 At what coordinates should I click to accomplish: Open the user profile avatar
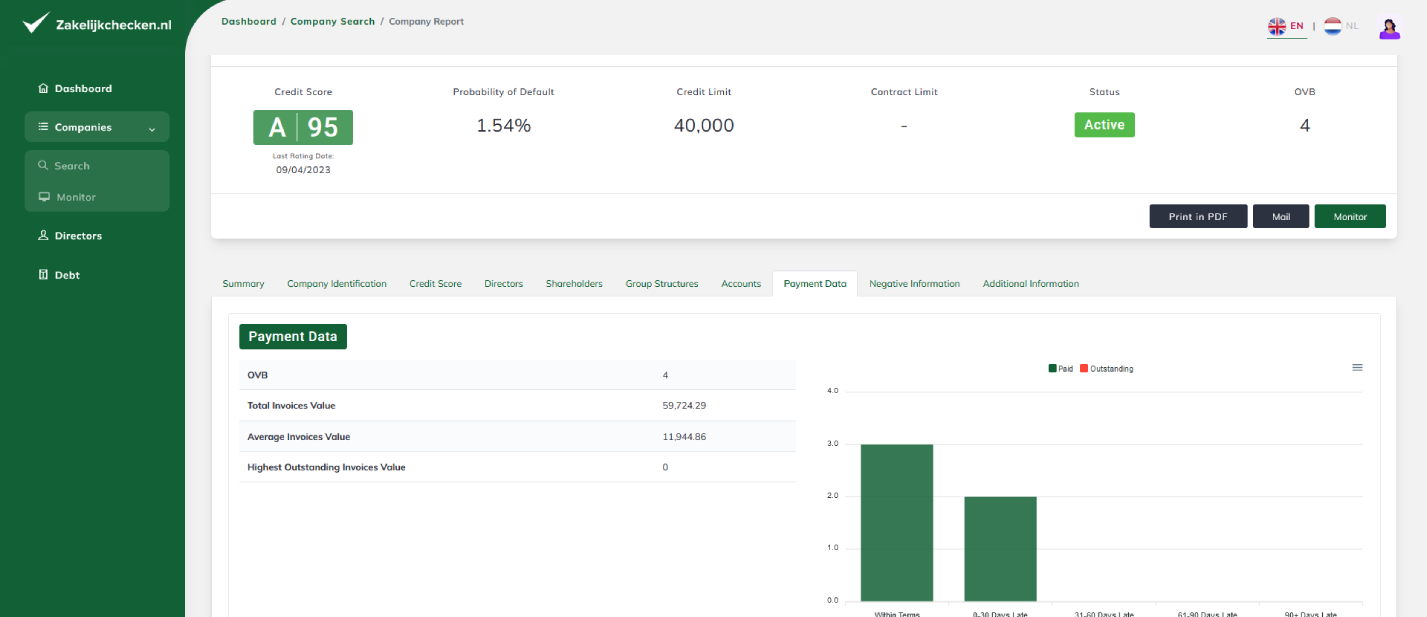click(x=1389, y=28)
